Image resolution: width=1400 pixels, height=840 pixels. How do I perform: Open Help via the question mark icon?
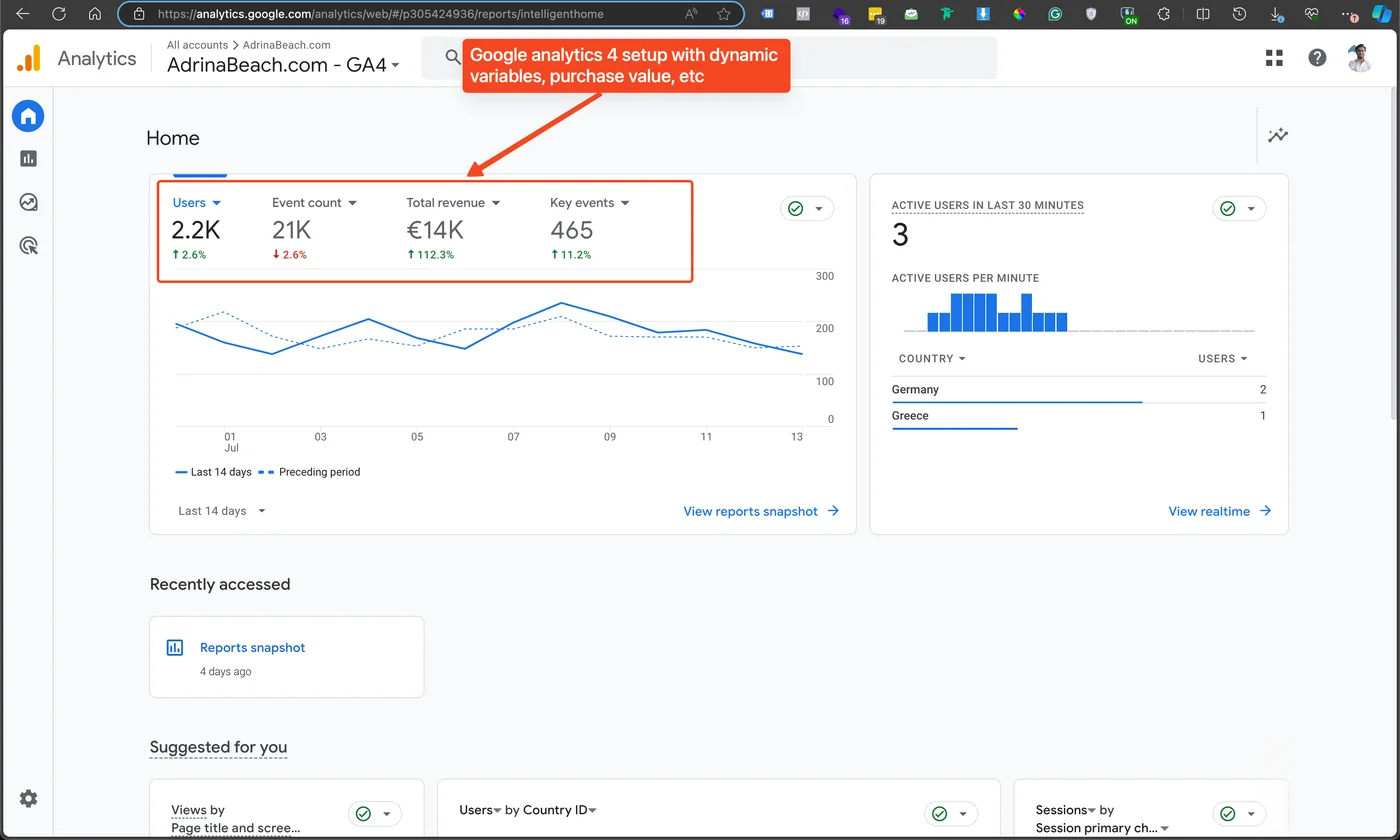coord(1317,57)
